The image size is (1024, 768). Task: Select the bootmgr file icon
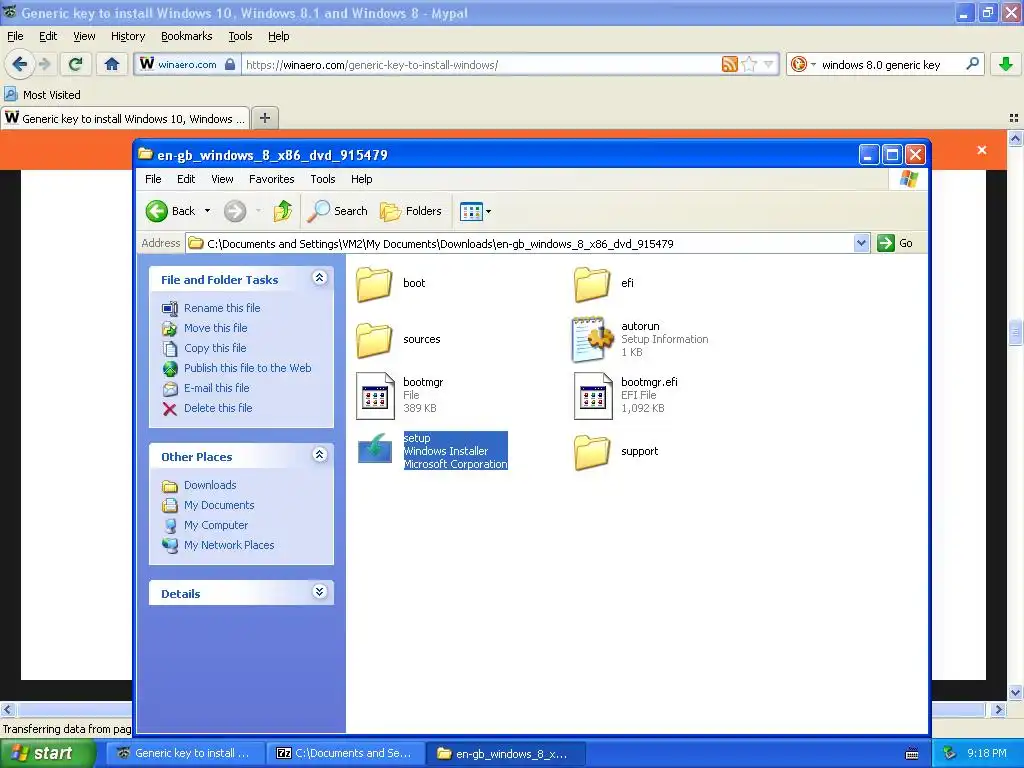pyautogui.click(x=375, y=396)
